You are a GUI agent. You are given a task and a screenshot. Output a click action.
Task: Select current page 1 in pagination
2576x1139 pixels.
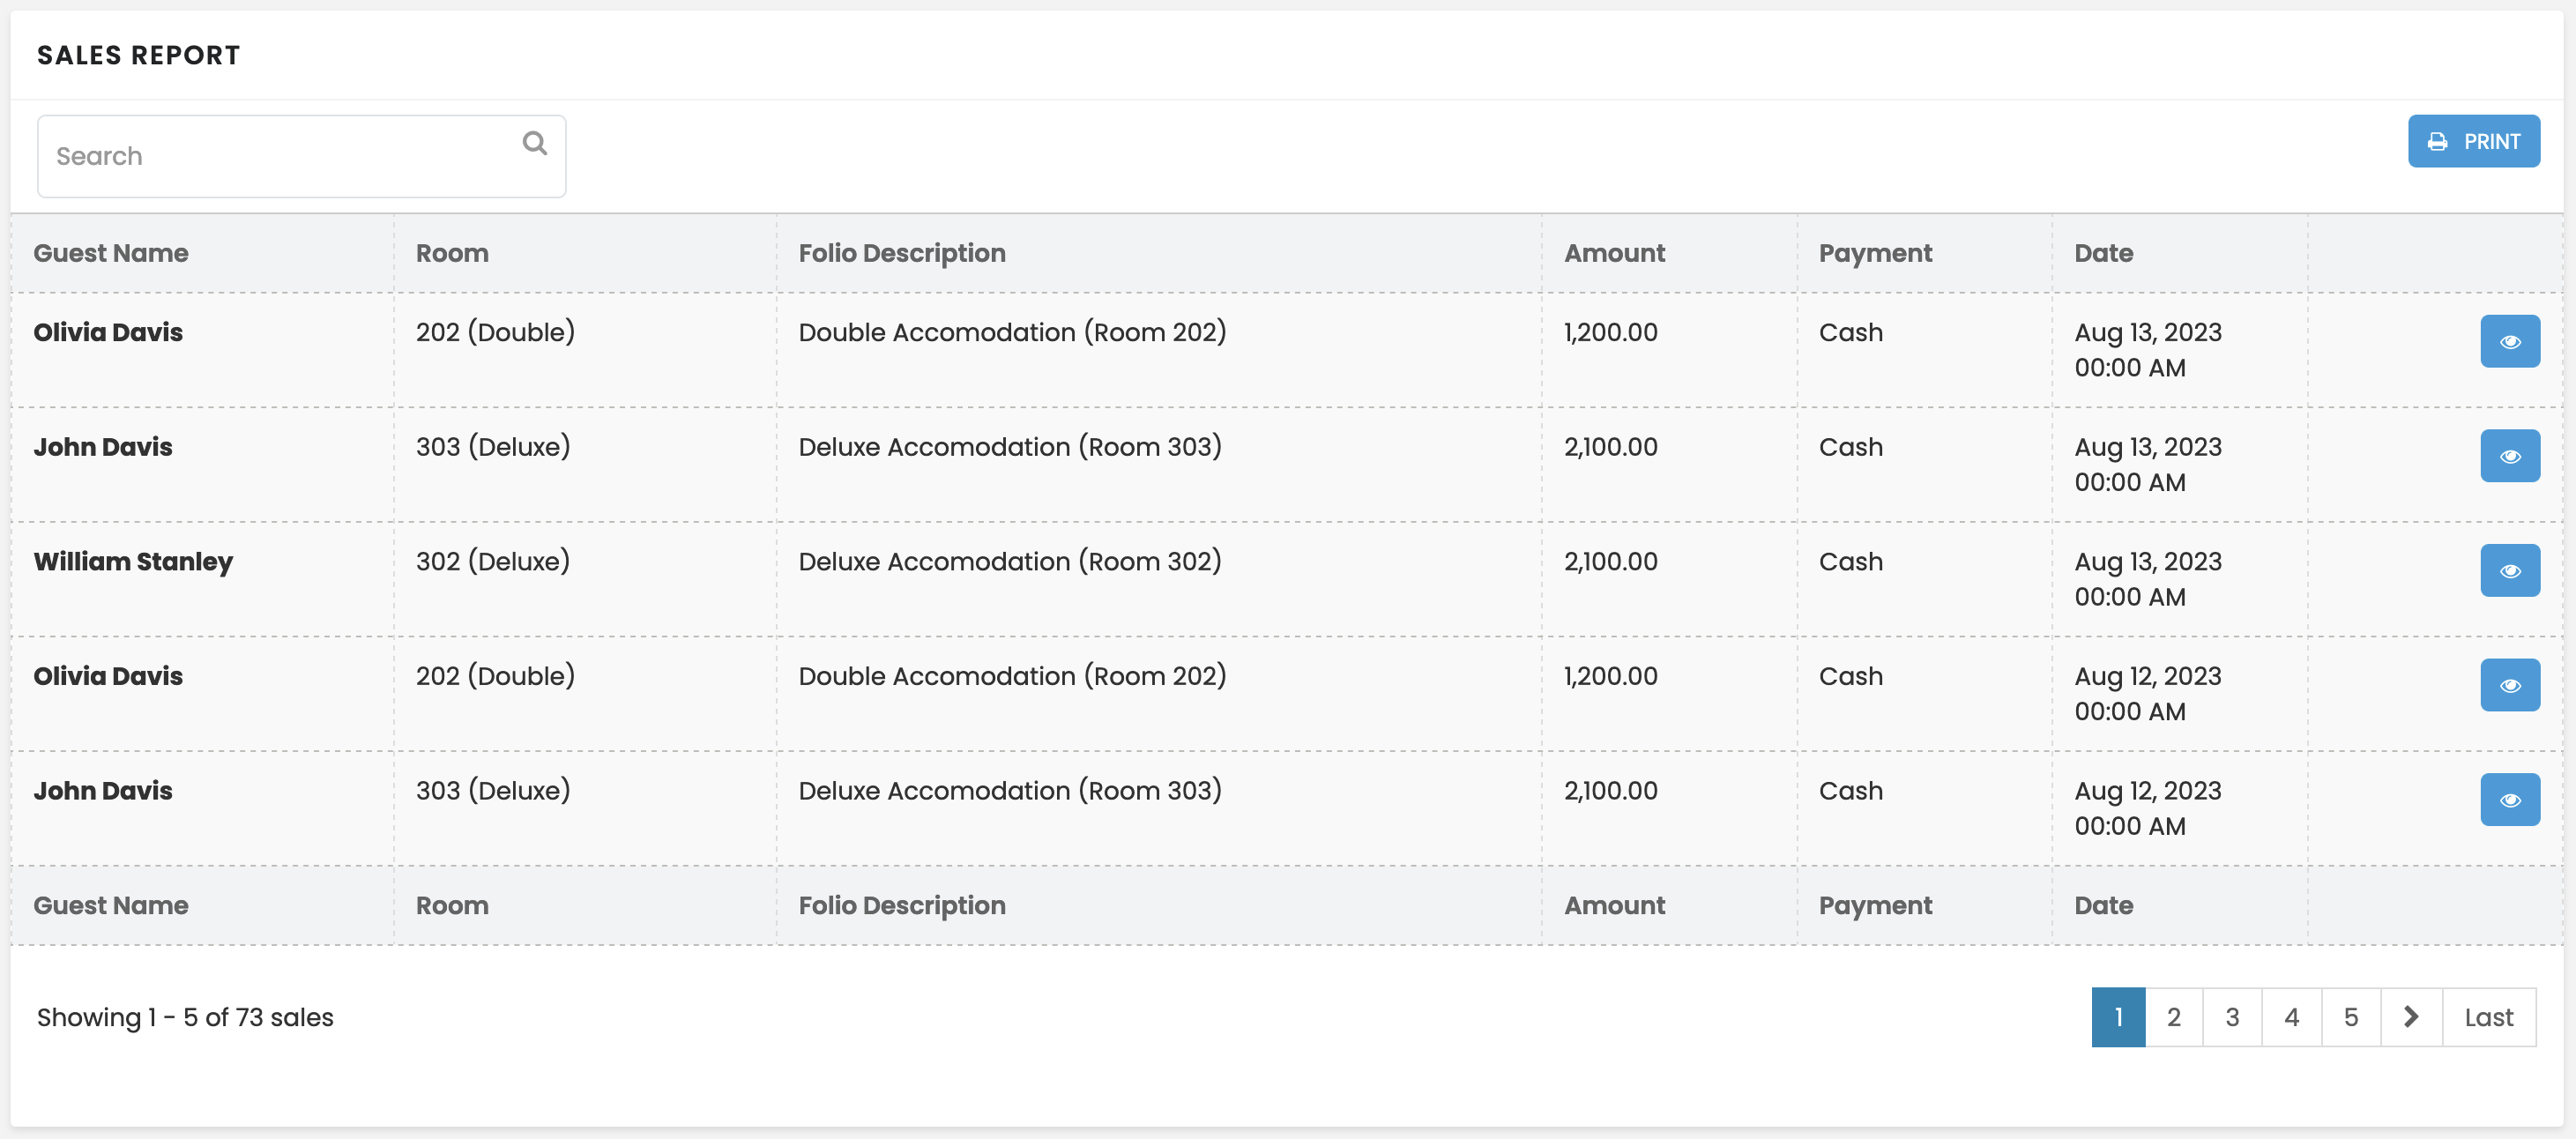point(2118,1017)
